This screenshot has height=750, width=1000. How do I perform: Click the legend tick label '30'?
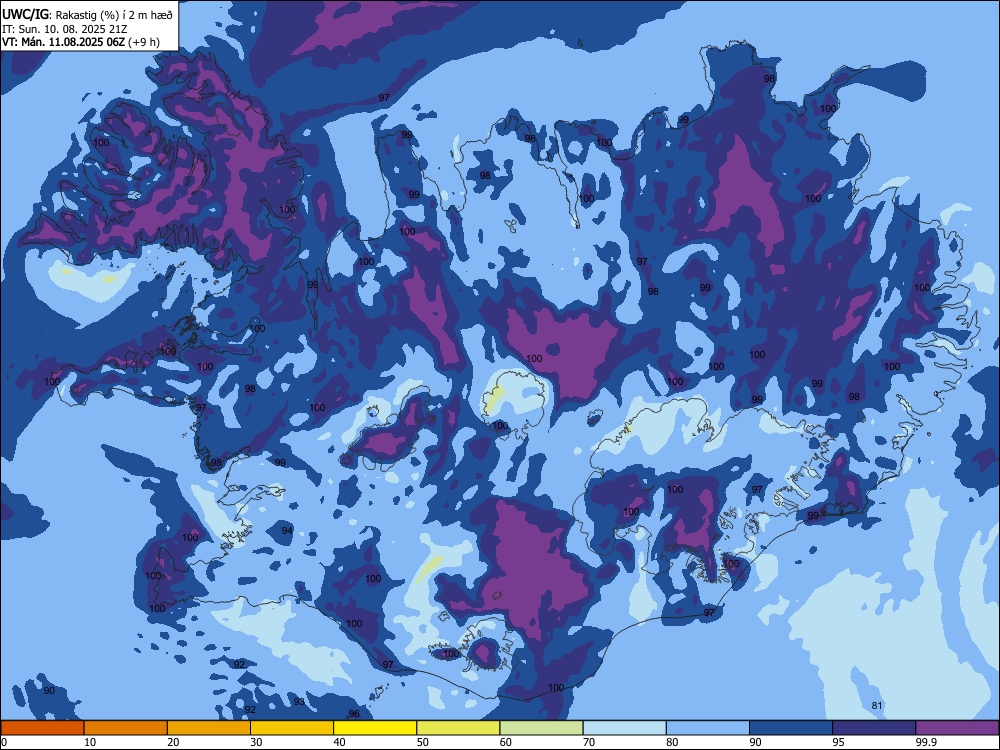coord(256,742)
